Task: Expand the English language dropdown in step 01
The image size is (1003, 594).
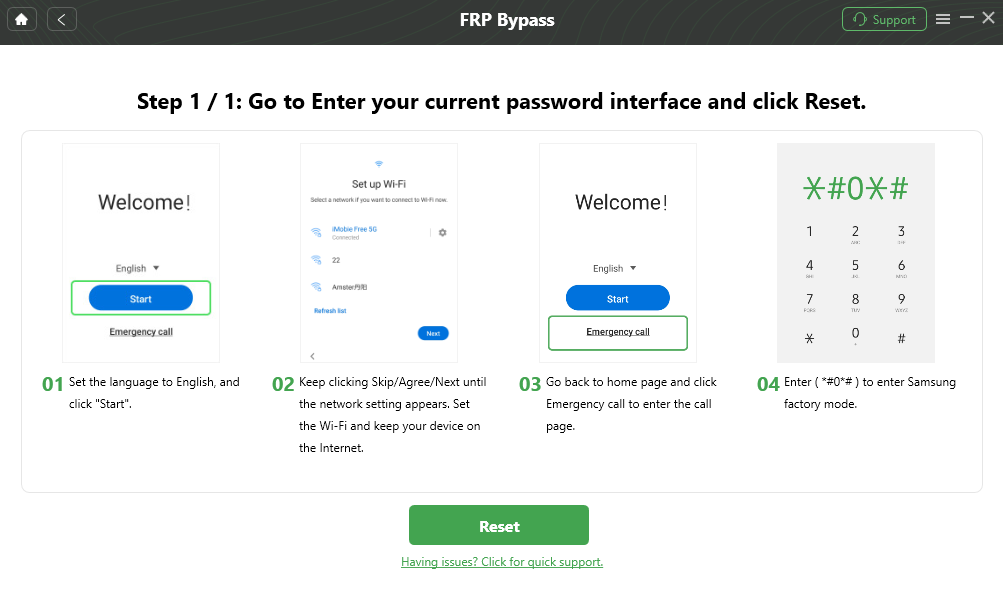Action: (x=140, y=267)
